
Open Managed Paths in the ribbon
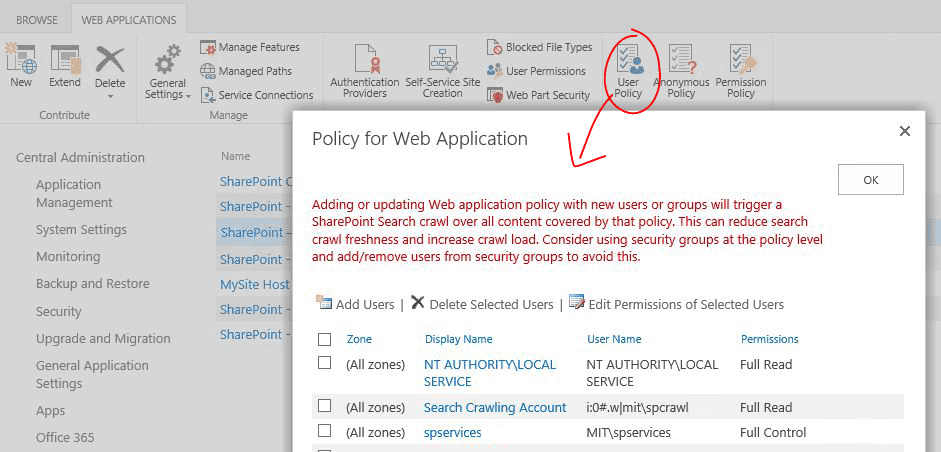pyautogui.click(x=246, y=71)
